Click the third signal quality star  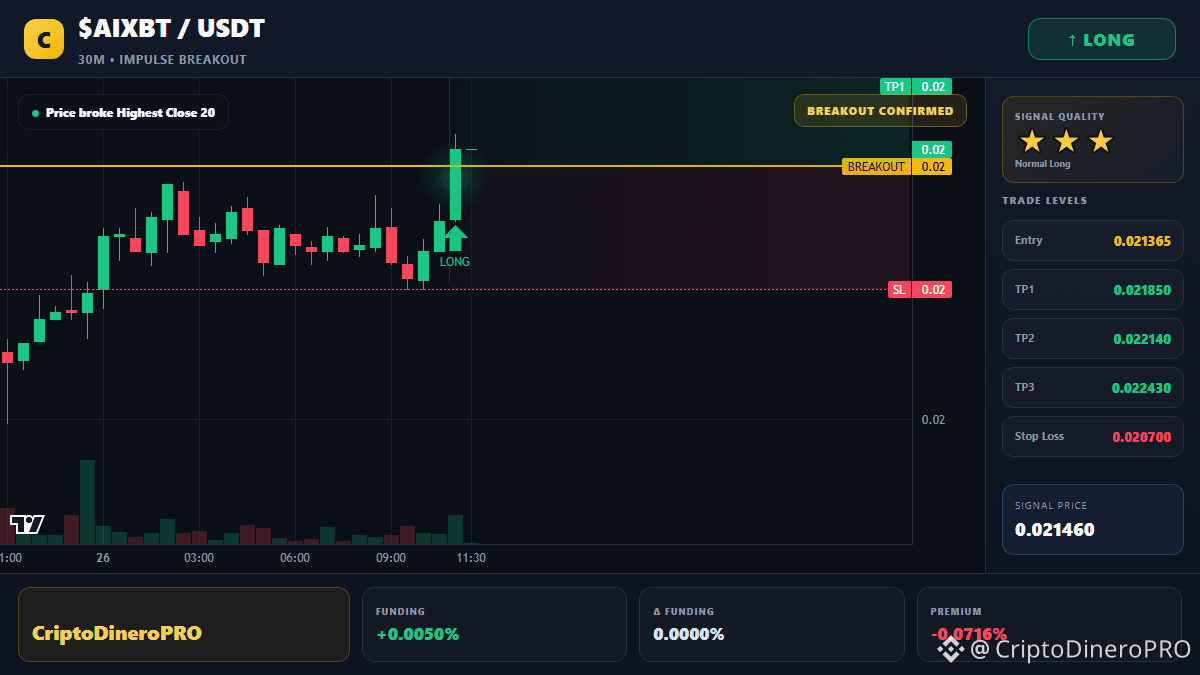(x=1100, y=141)
